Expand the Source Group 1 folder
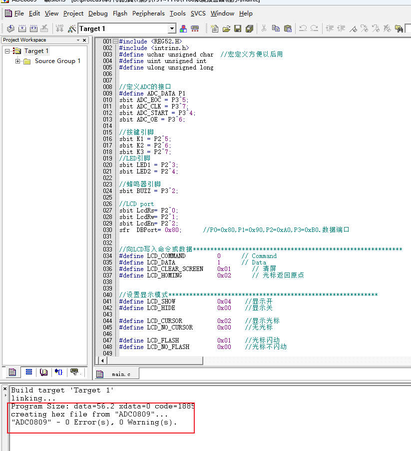Image resolution: width=411 pixels, height=451 pixels. pyautogui.click(x=18, y=61)
